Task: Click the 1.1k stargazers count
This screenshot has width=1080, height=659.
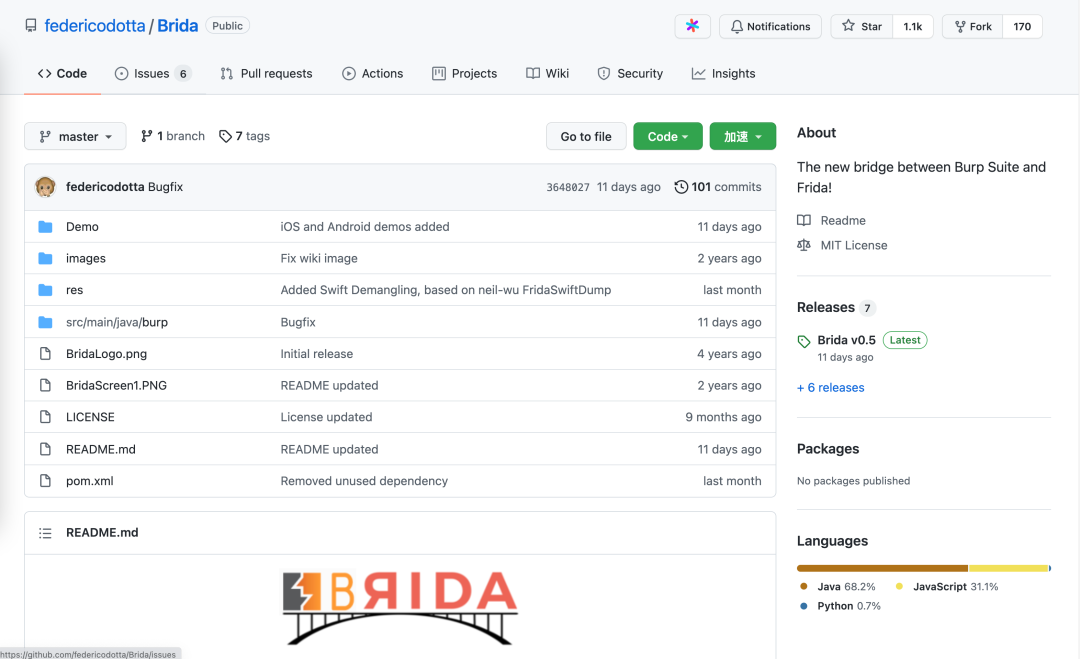Action: pyautogui.click(x=913, y=26)
